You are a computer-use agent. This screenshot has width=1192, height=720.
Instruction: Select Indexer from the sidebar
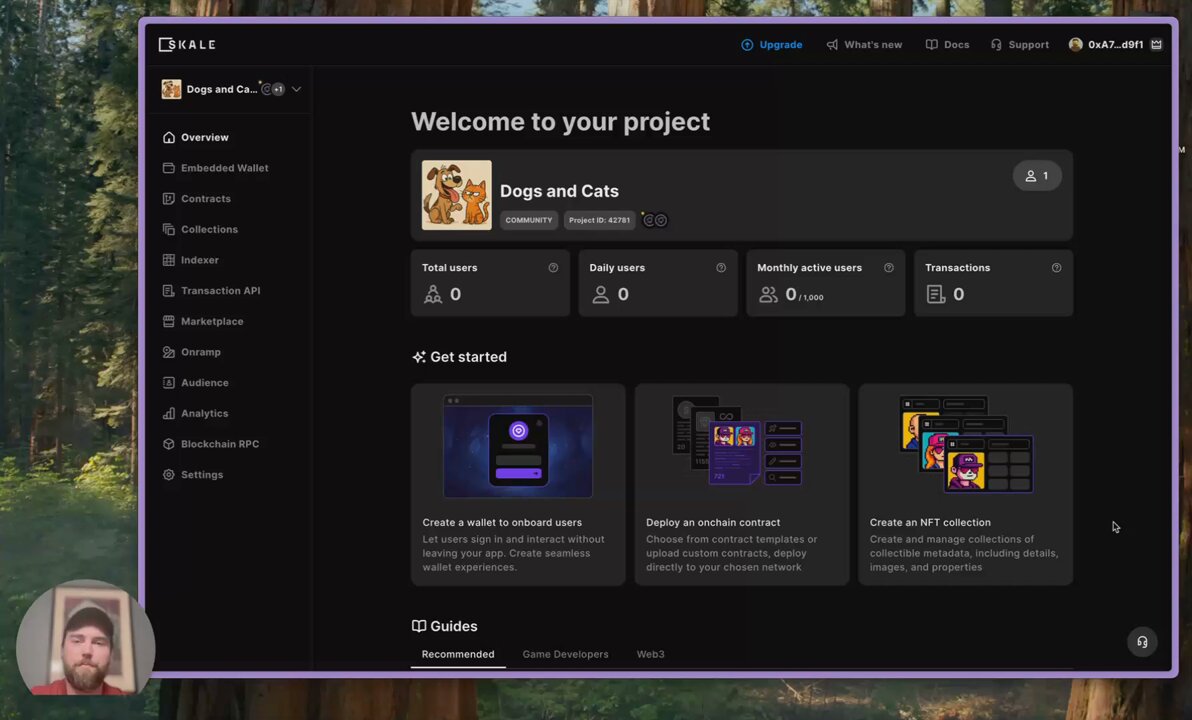(x=190, y=260)
